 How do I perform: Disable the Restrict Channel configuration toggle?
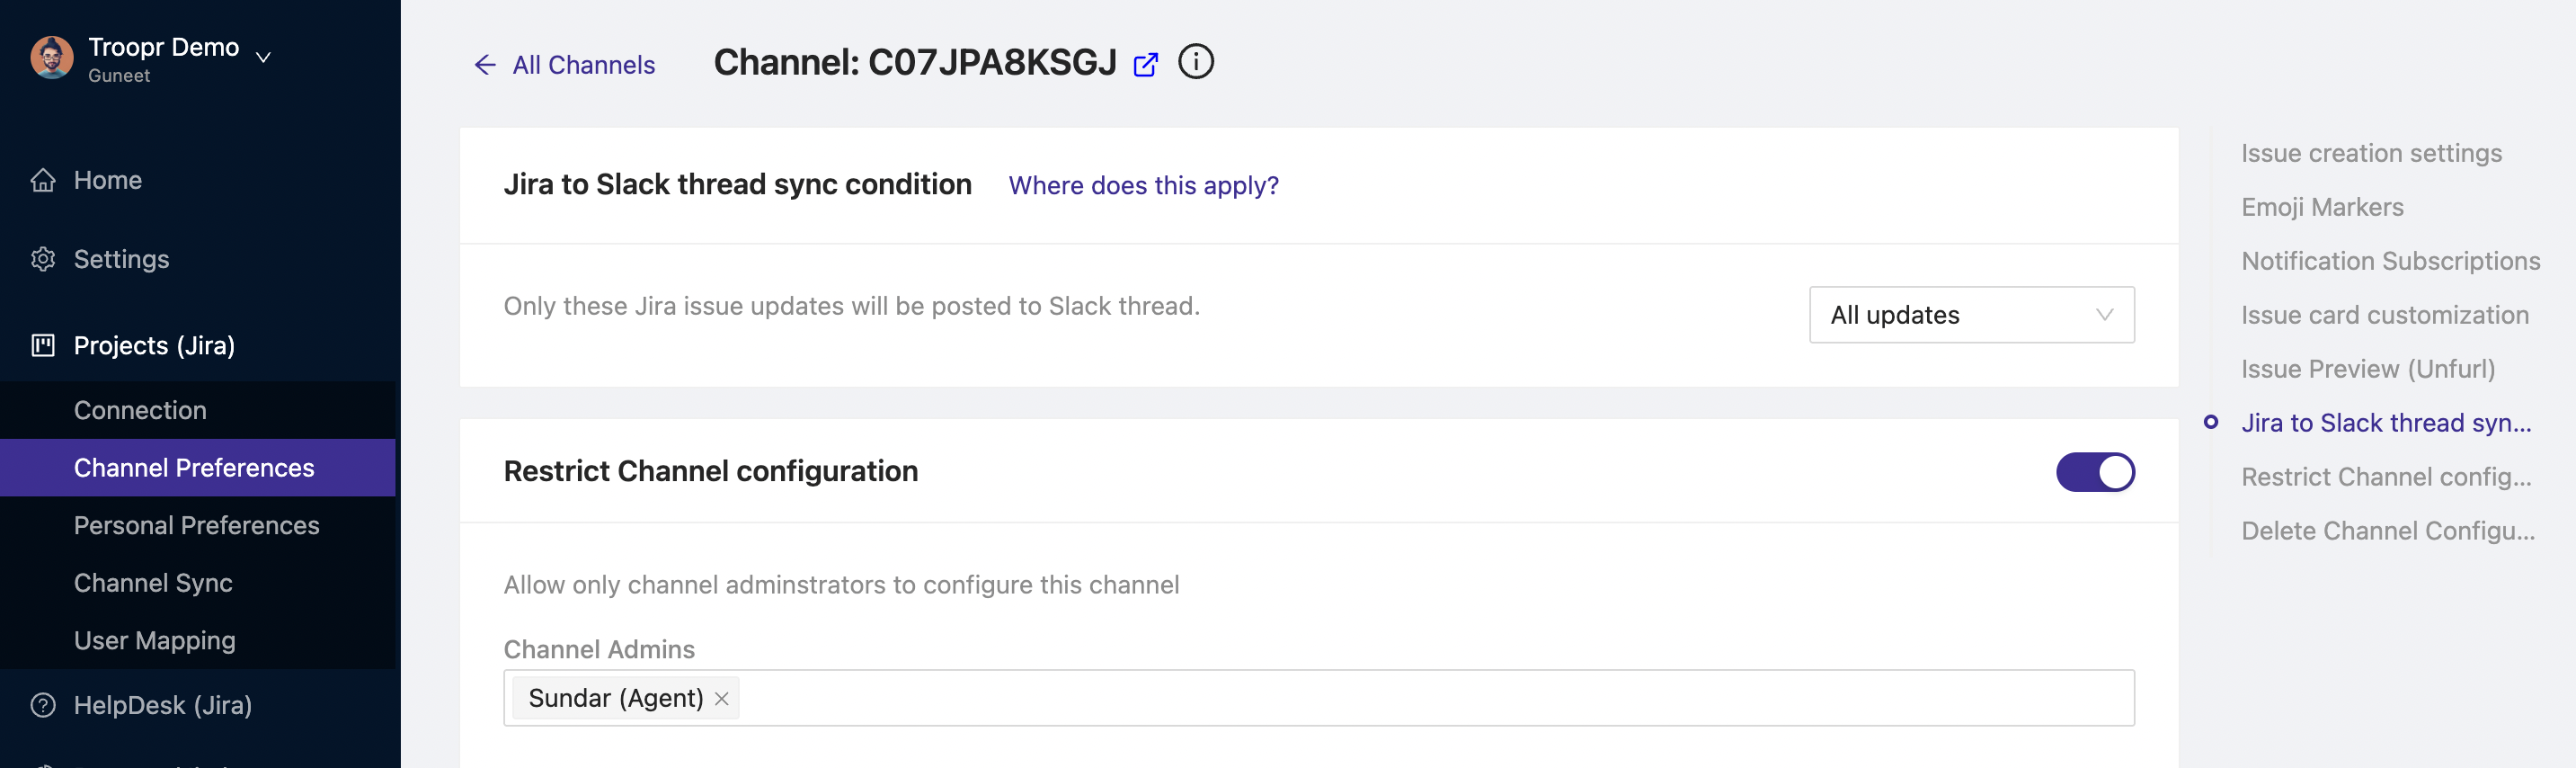[2095, 472]
